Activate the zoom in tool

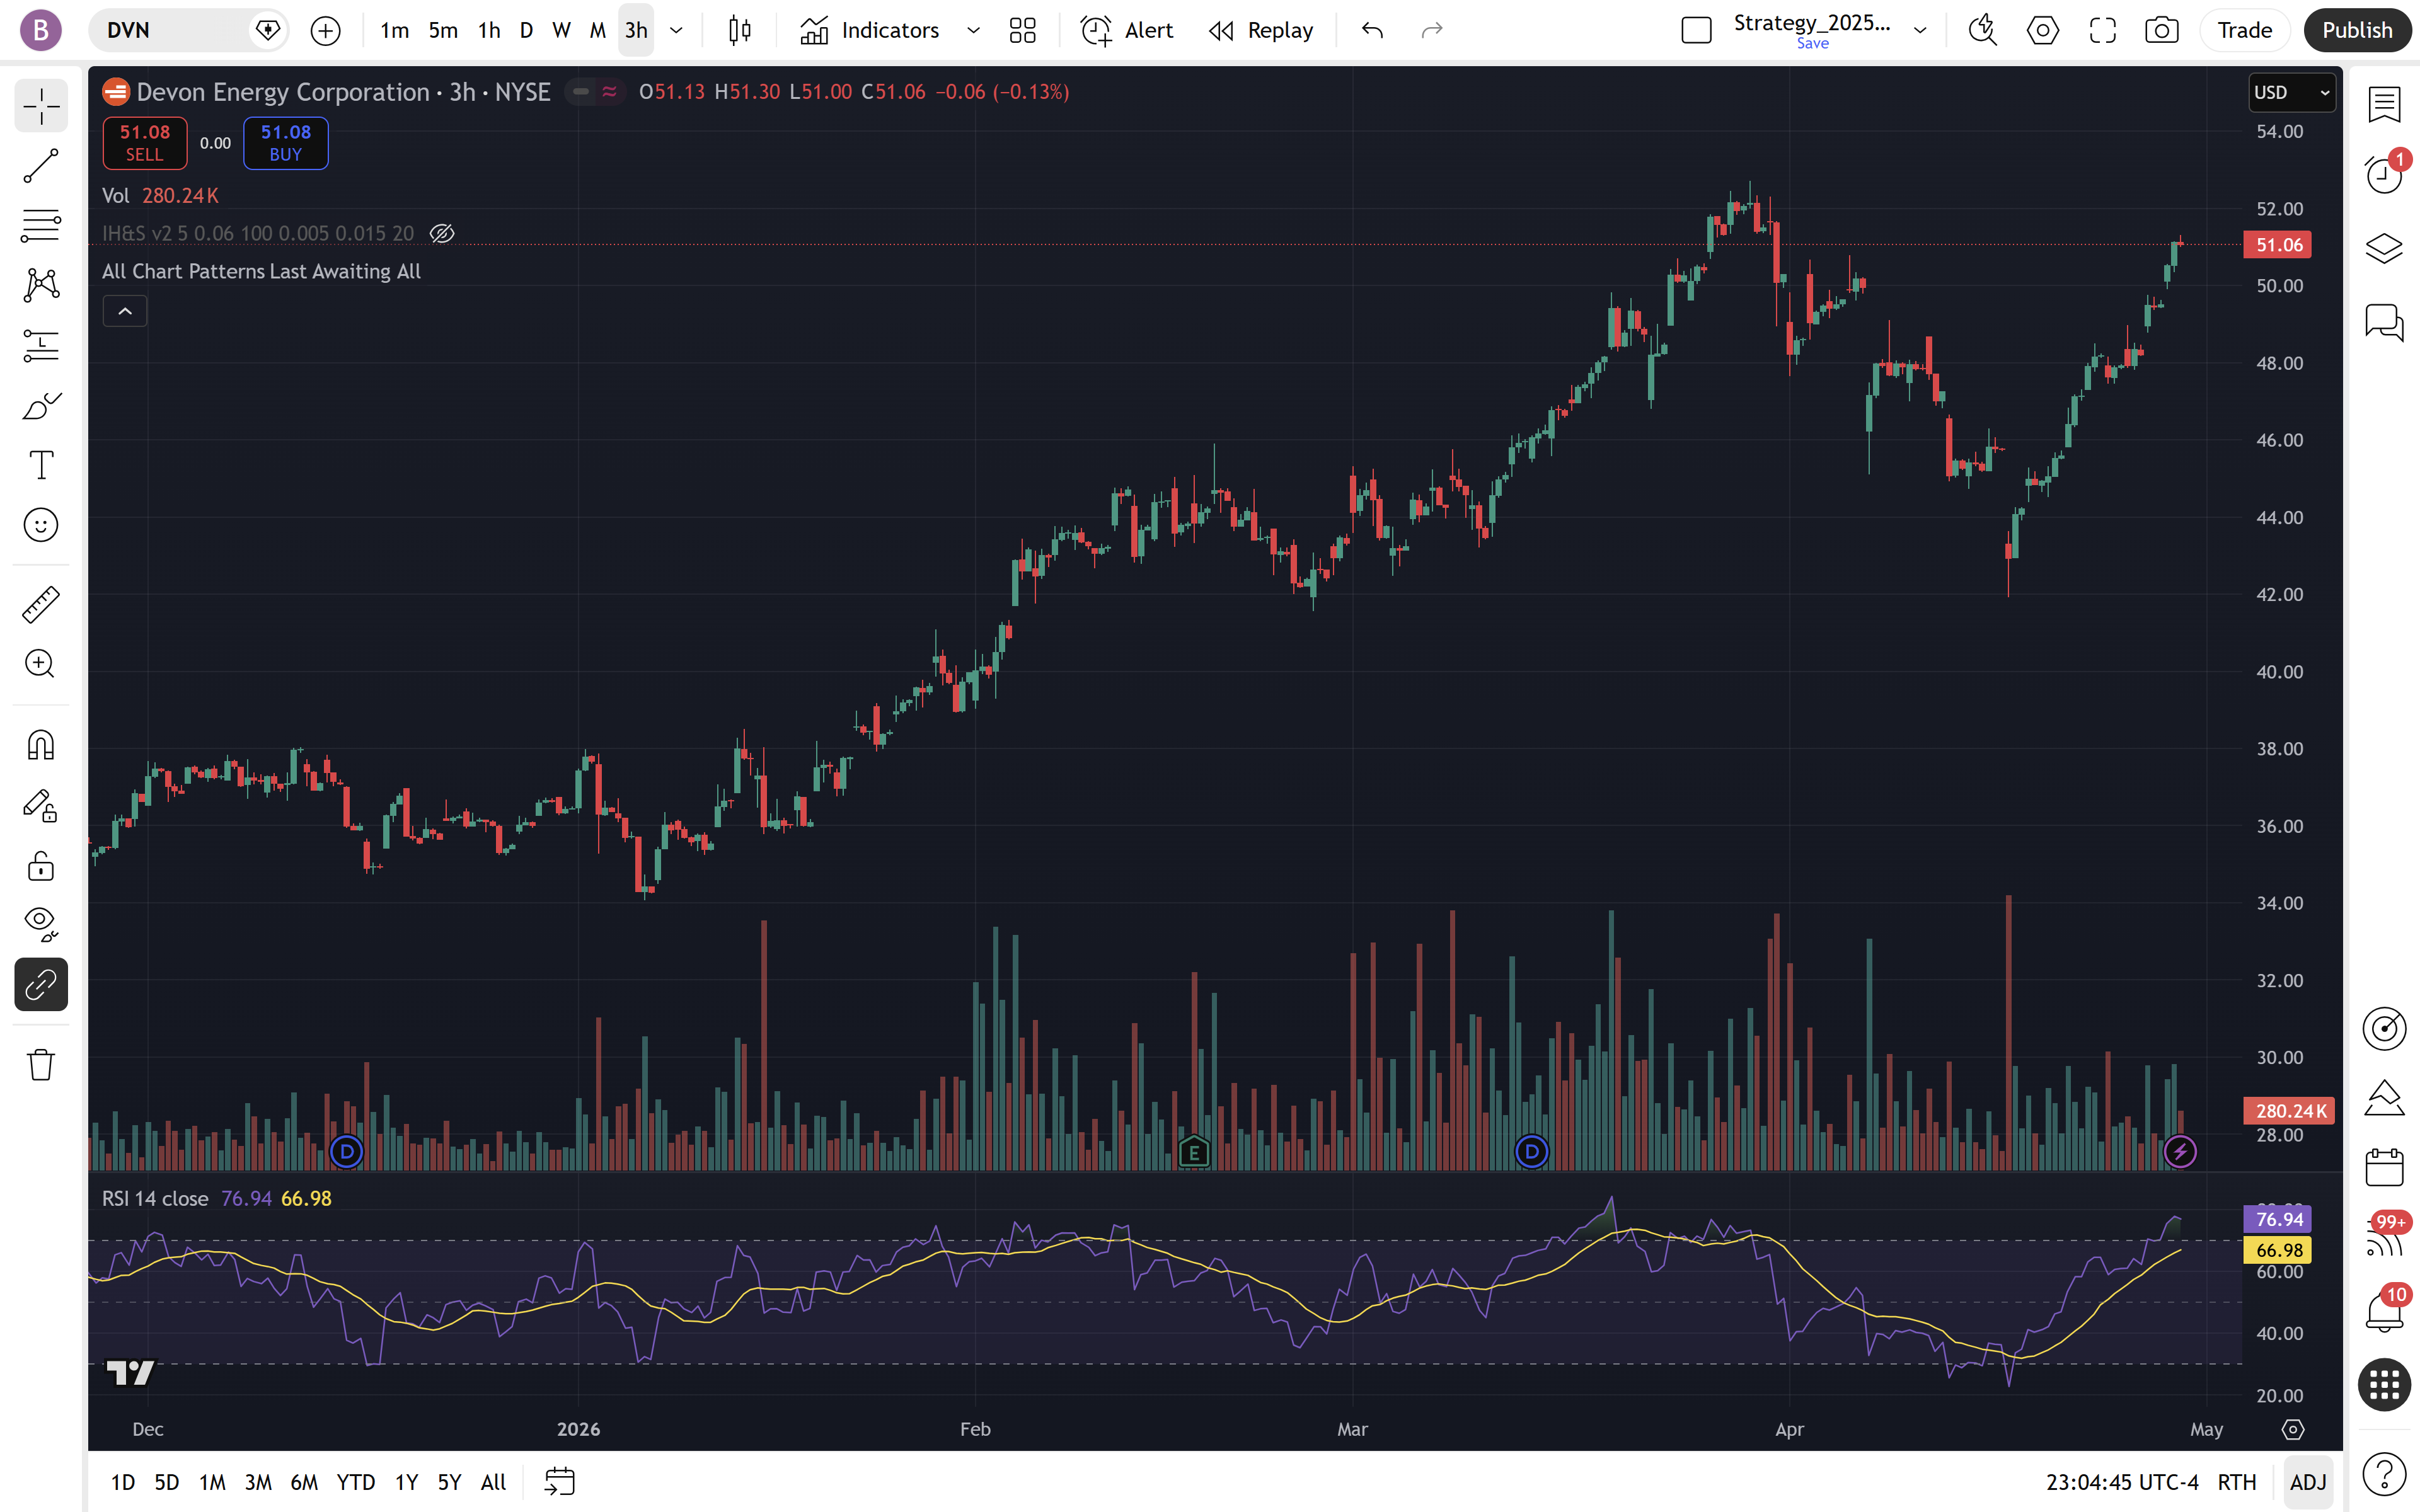pyautogui.click(x=41, y=664)
